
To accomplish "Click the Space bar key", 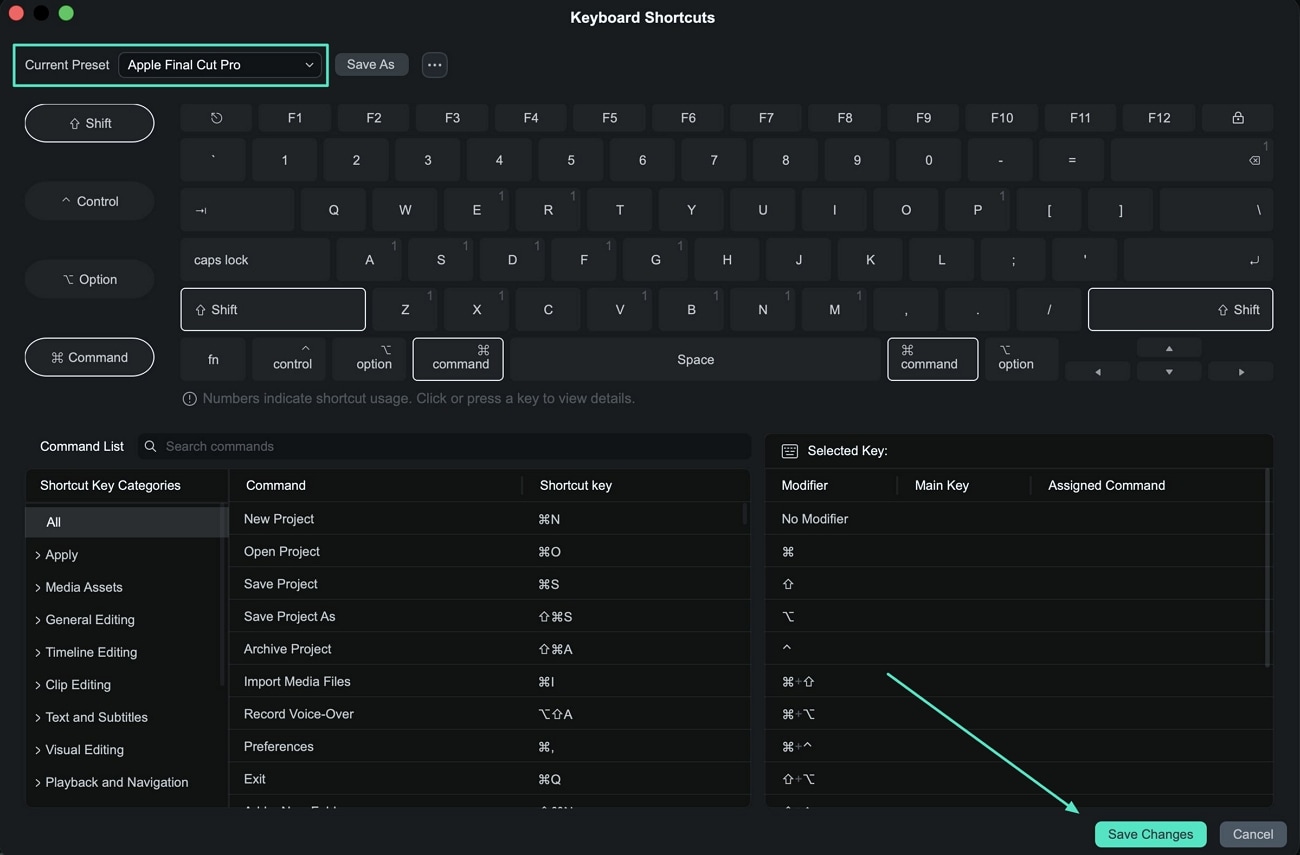I will point(695,360).
